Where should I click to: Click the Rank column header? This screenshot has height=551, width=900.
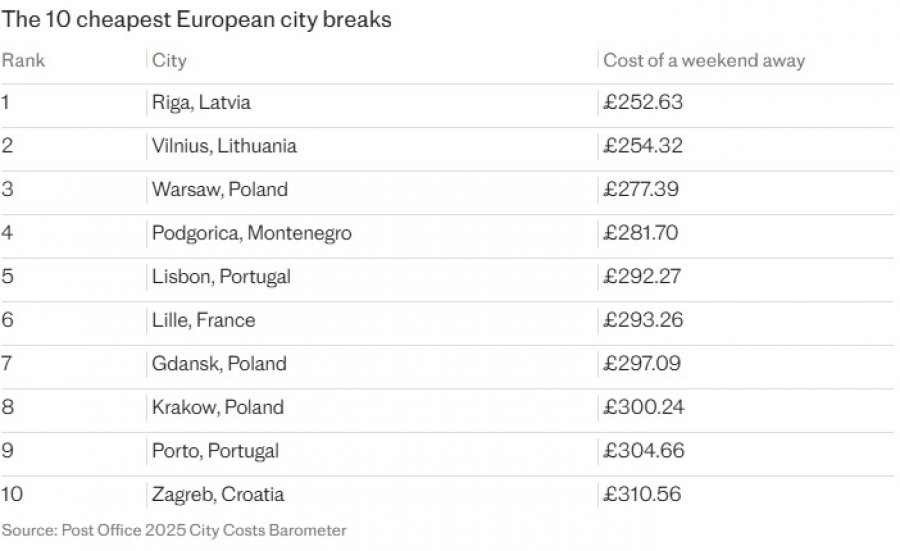point(23,60)
